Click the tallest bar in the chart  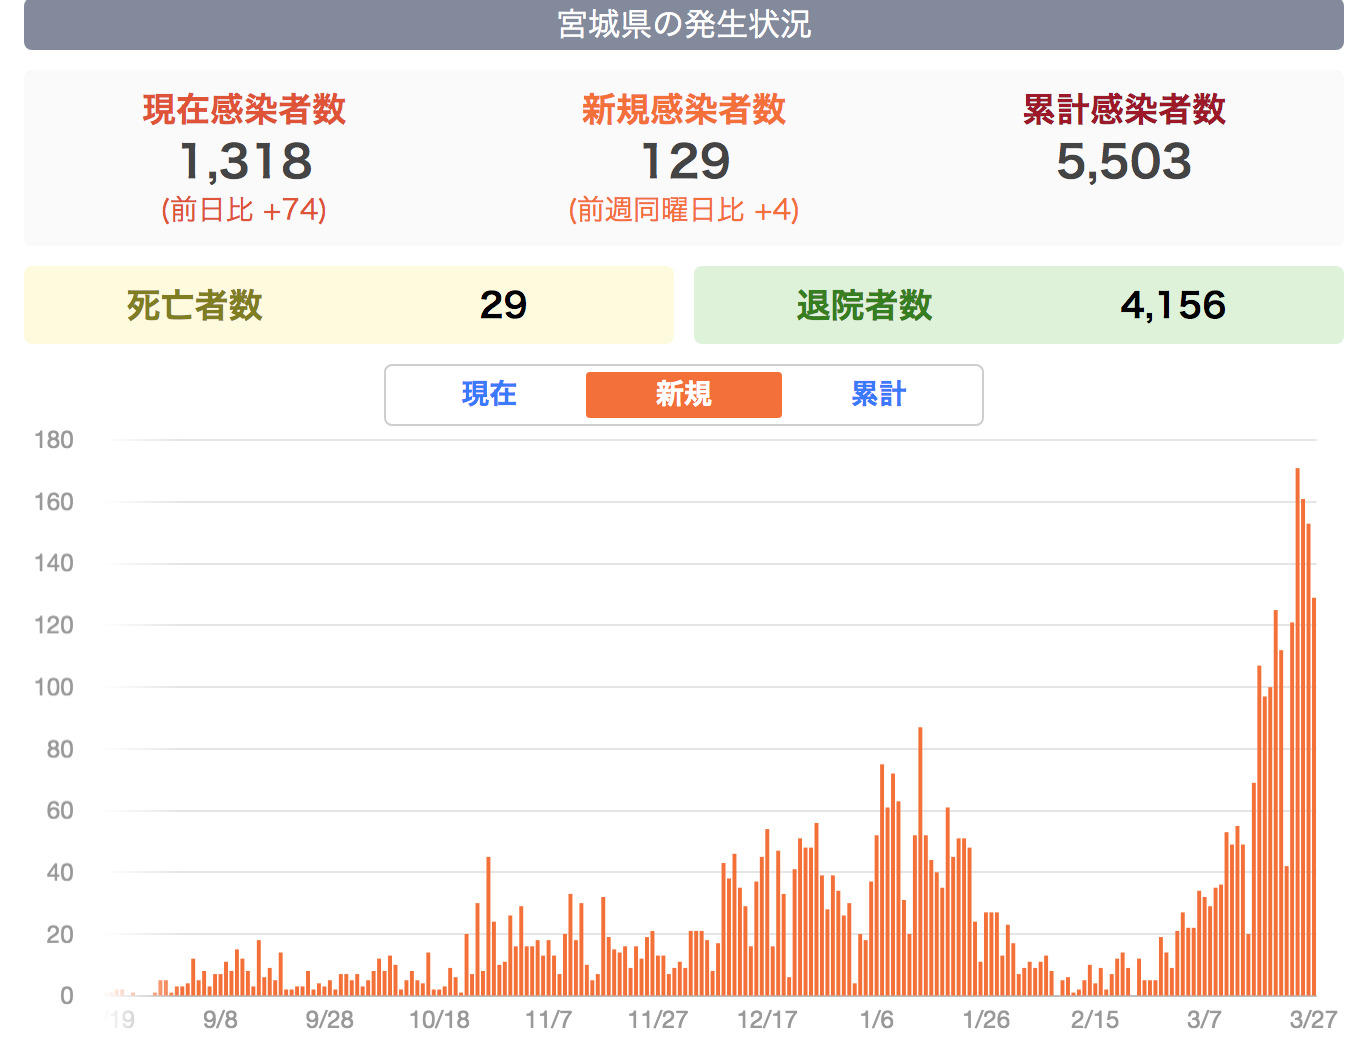pos(1297,730)
